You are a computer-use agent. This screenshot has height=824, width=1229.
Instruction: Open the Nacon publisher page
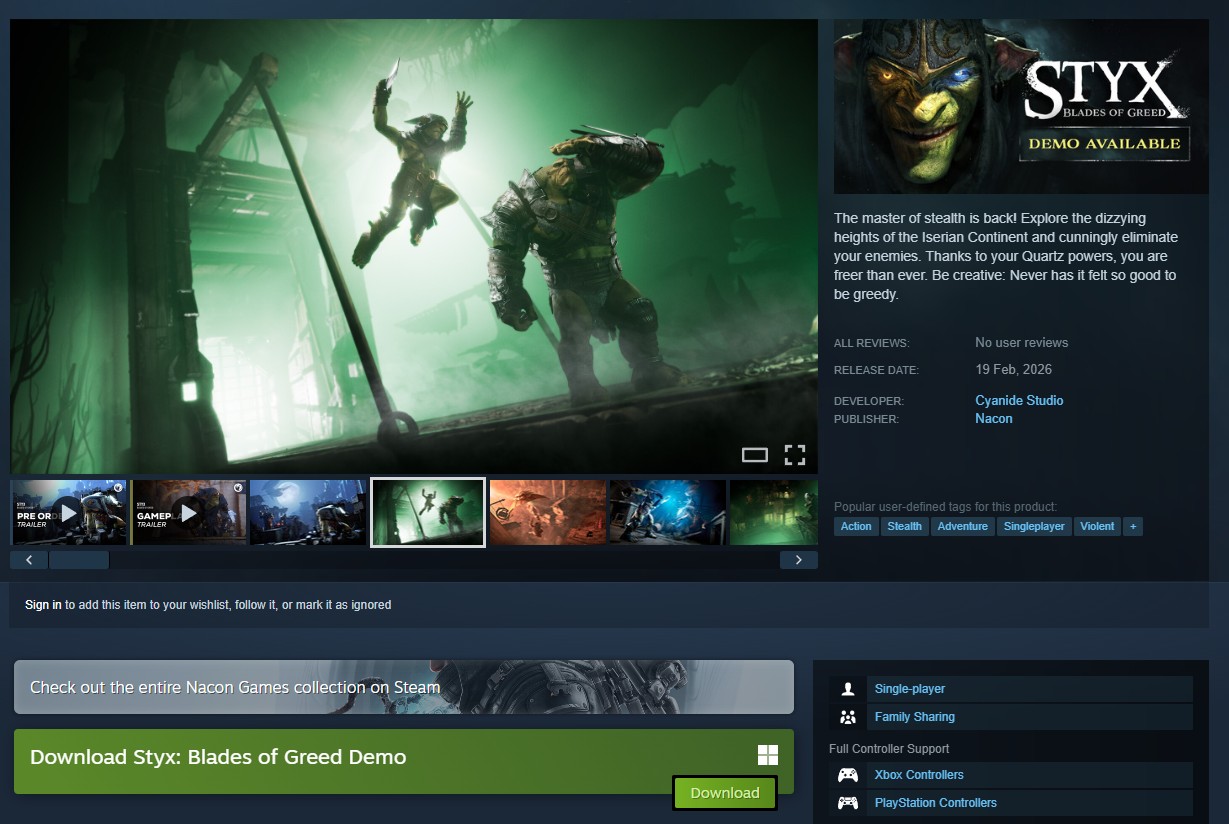click(994, 418)
